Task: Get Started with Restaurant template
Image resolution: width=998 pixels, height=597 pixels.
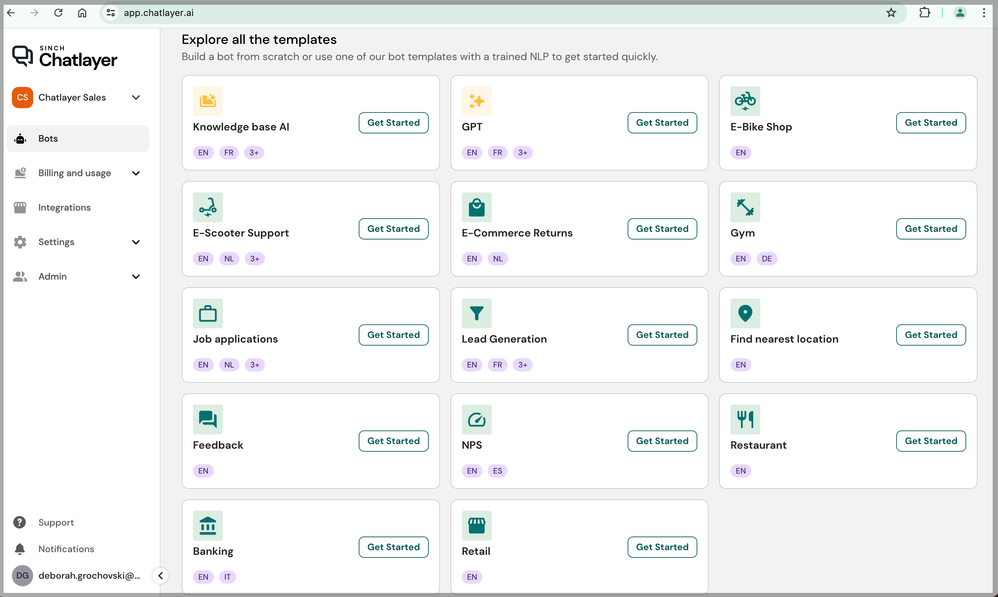Action: [x=931, y=441]
